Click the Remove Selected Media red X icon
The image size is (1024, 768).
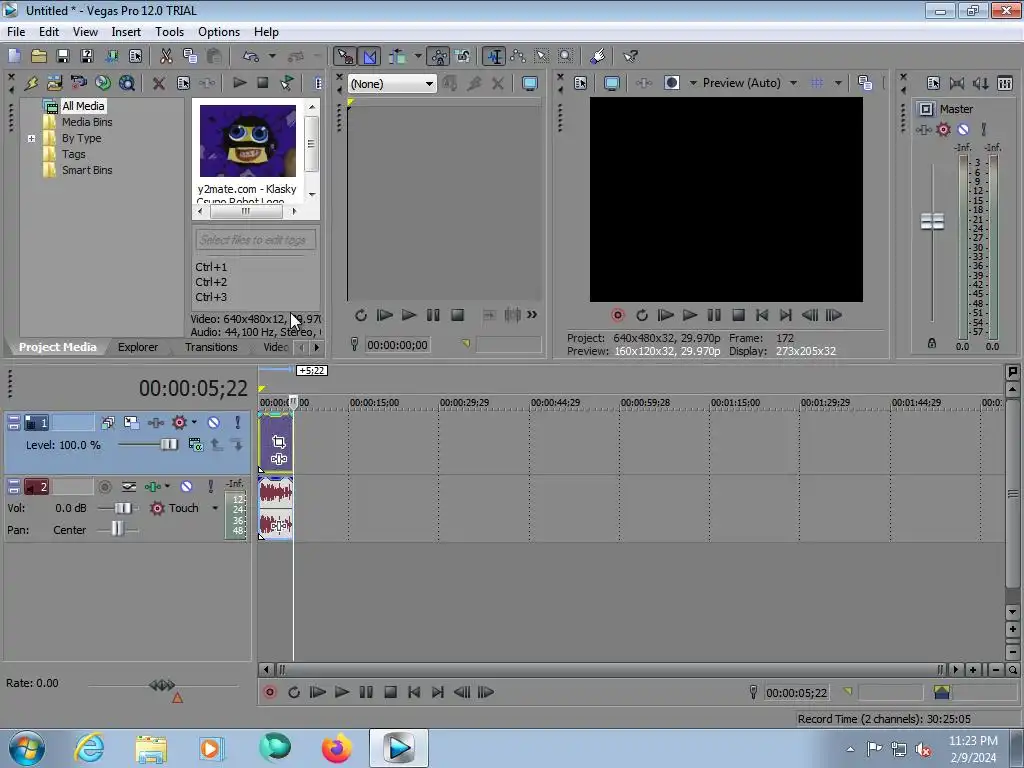pos(158,83)
